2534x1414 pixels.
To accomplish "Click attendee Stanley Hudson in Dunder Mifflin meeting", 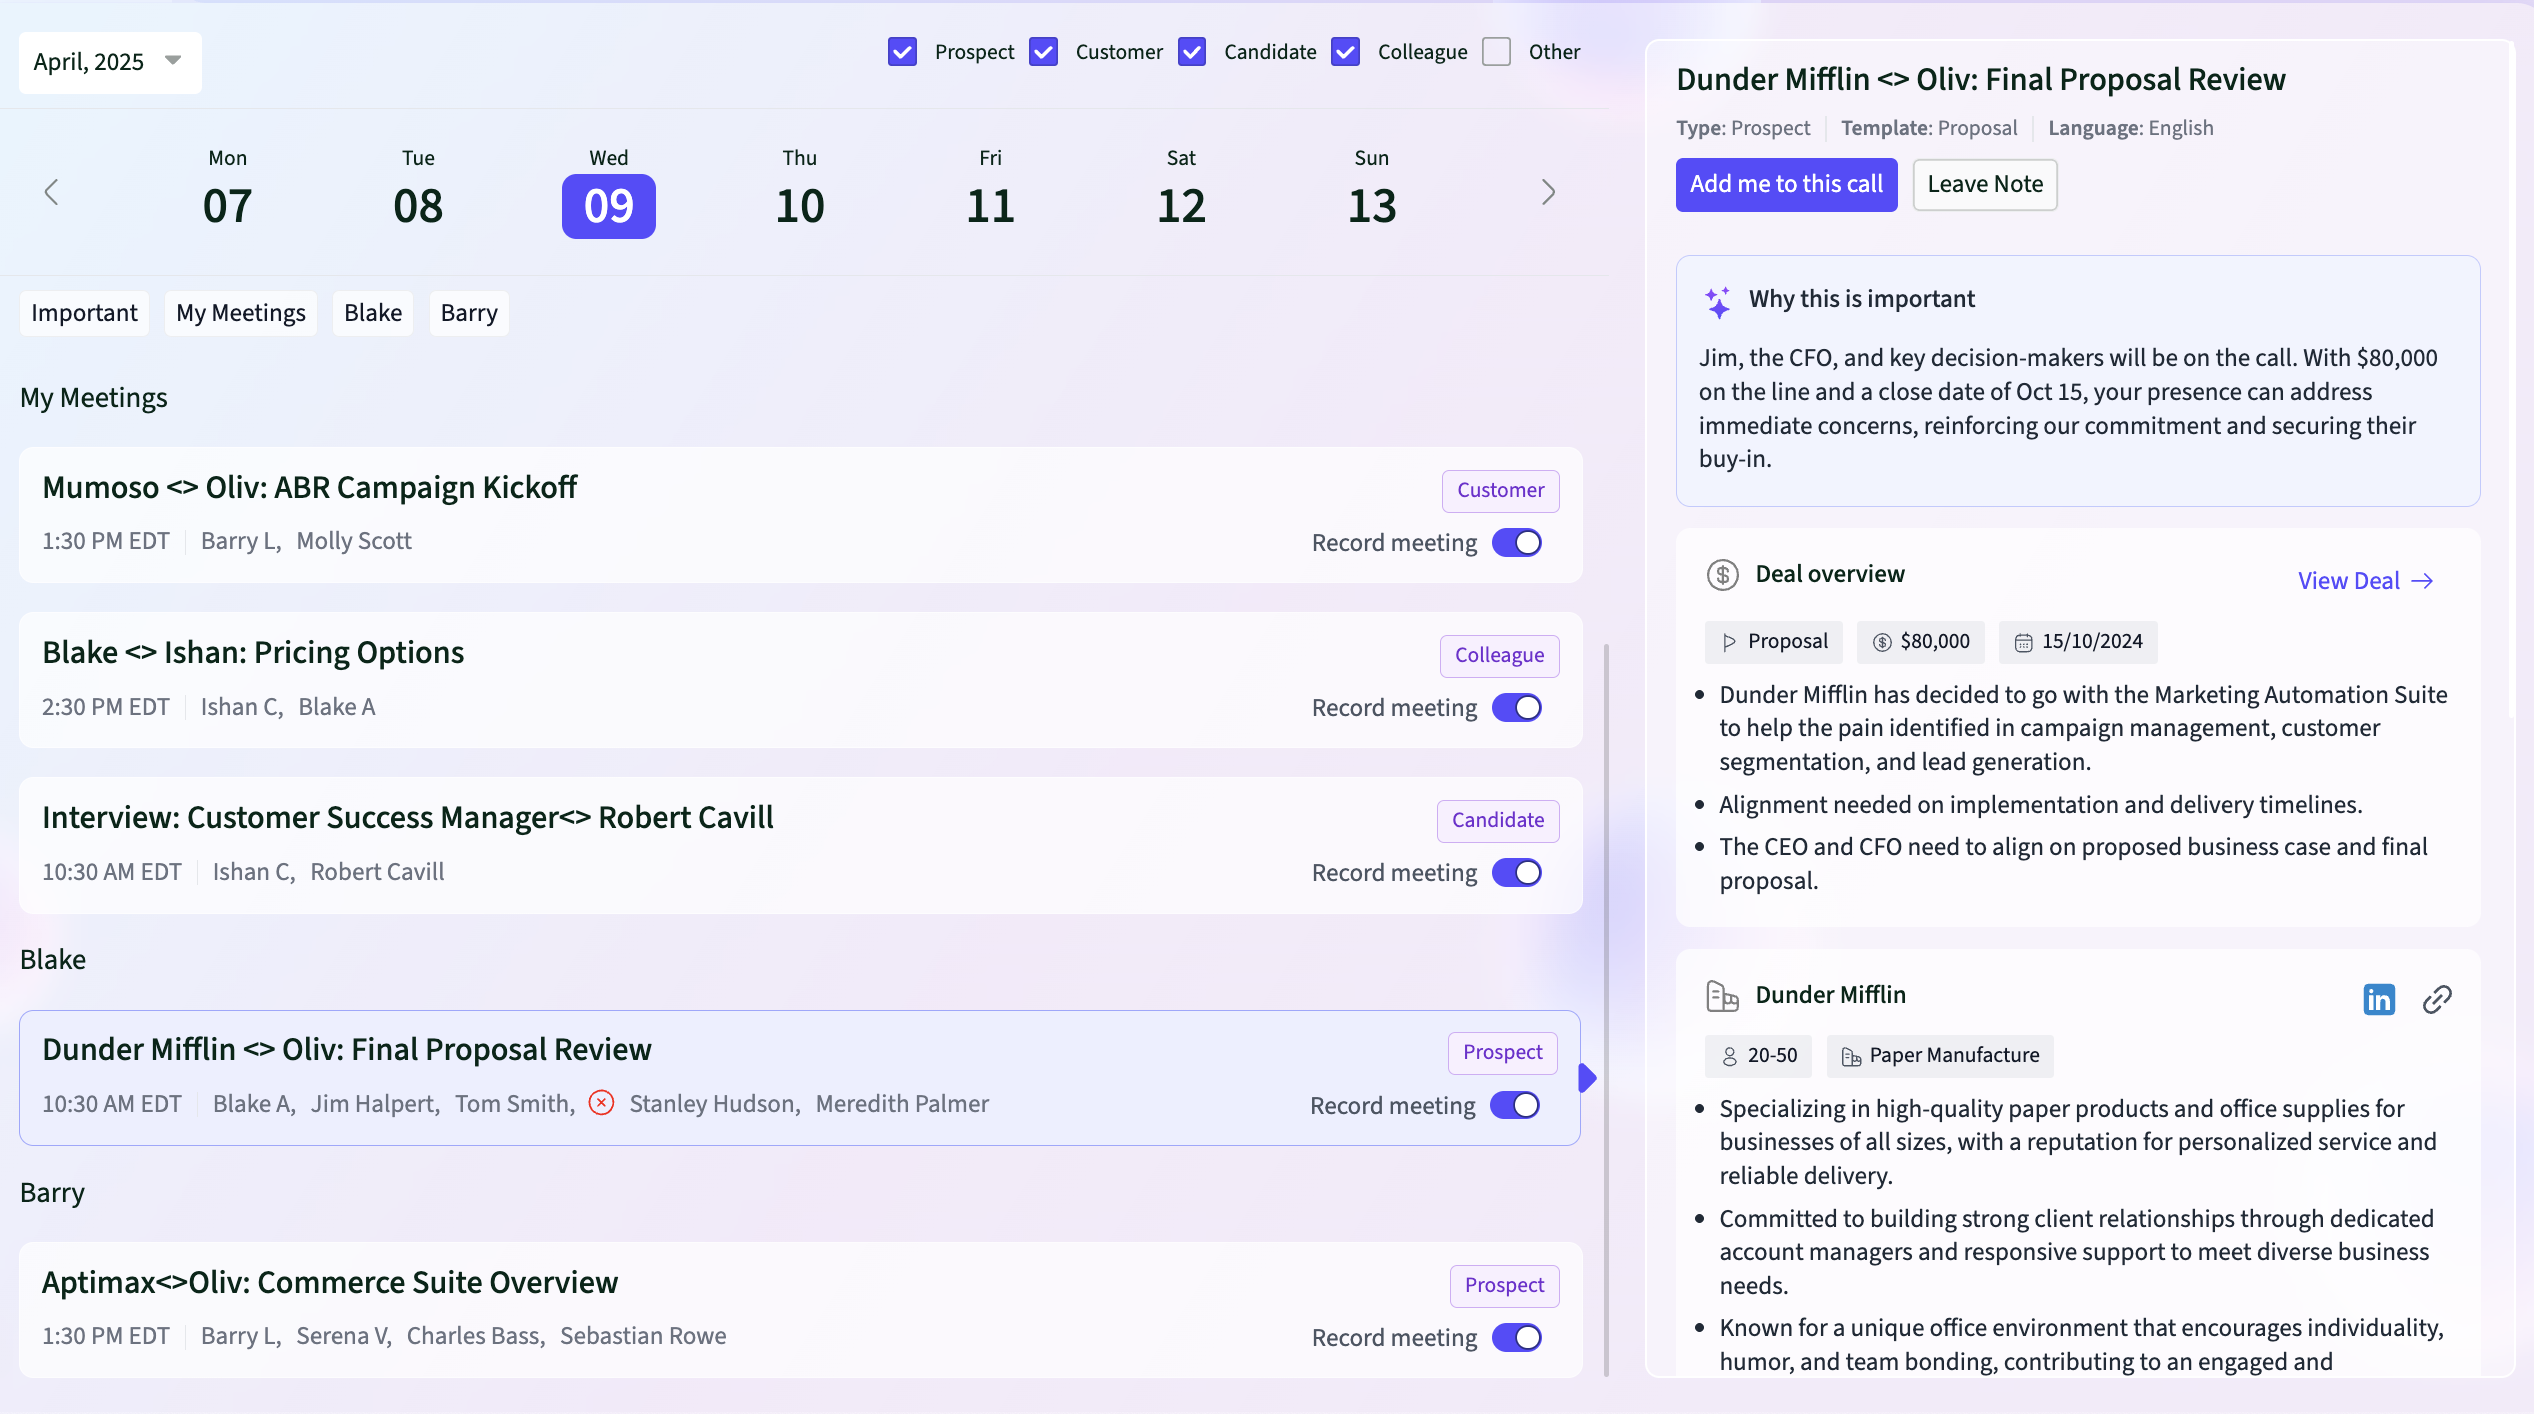I will pos(713,1104).
